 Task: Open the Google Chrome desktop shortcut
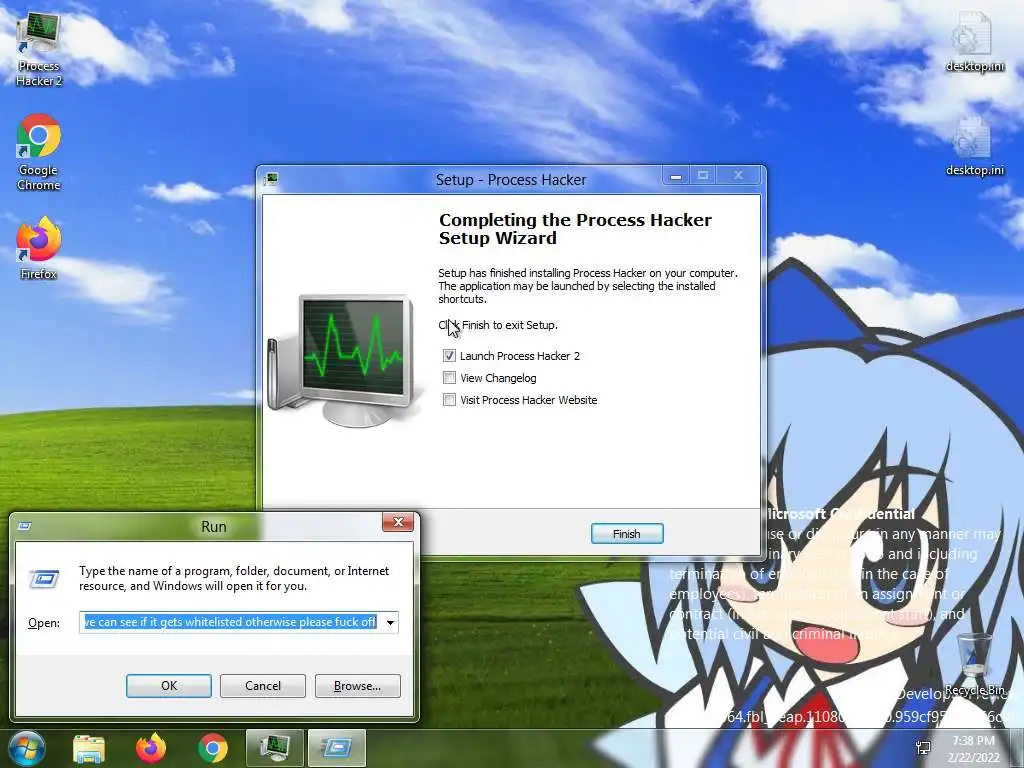click(x=39, y=152)
